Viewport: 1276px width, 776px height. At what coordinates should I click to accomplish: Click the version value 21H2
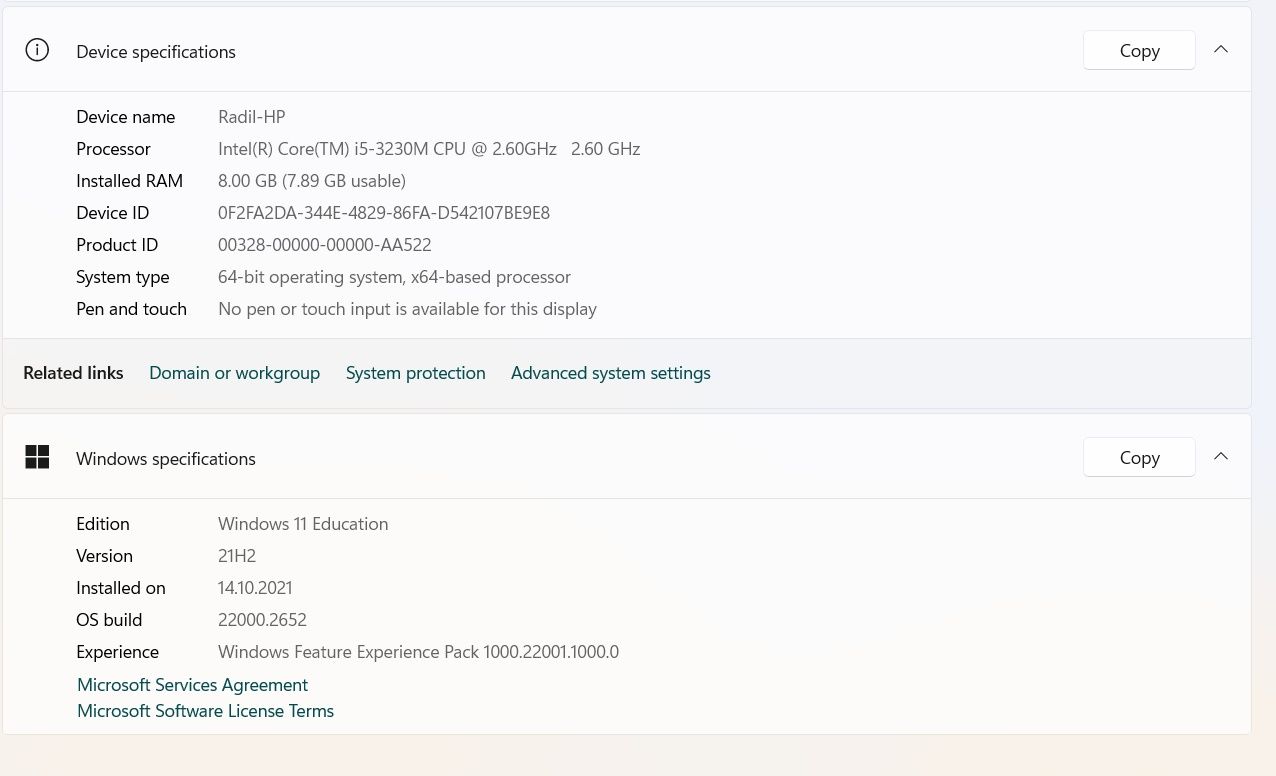coord(237,556)
